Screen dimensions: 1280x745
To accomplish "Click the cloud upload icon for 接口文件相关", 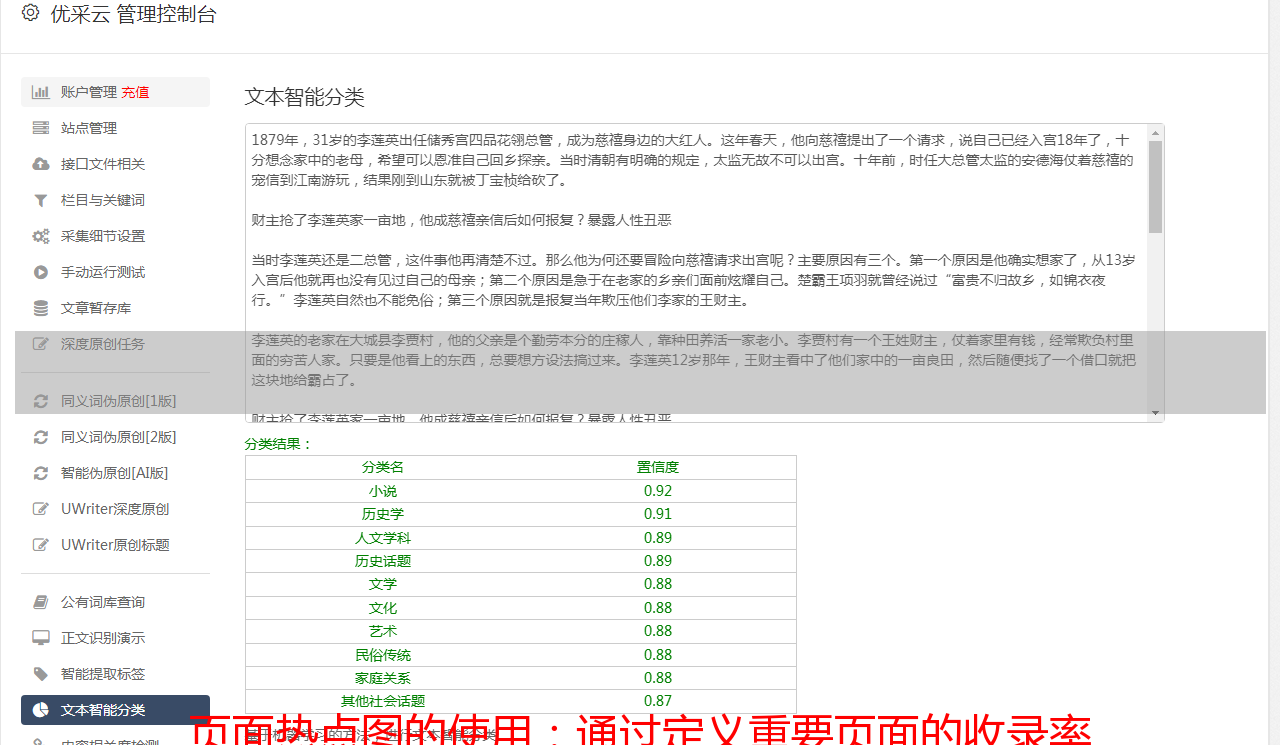I will pos(41,164).
